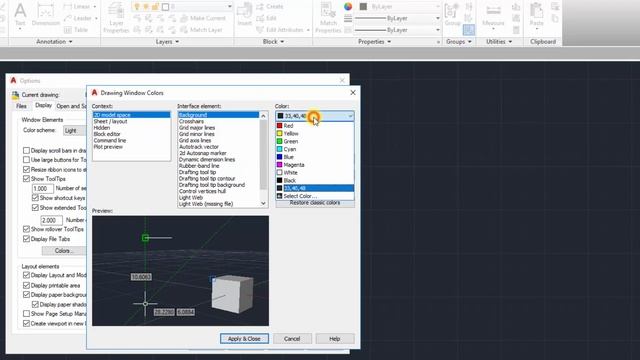Open the Color scheme dropdown set to Light
The height and width of the screenshot is (360, 640).
75,131
